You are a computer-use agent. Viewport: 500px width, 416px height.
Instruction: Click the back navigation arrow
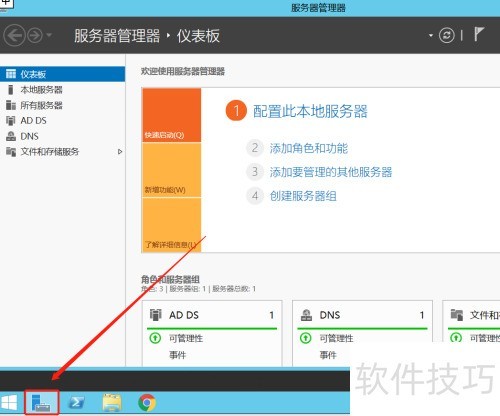coord(14,35)
